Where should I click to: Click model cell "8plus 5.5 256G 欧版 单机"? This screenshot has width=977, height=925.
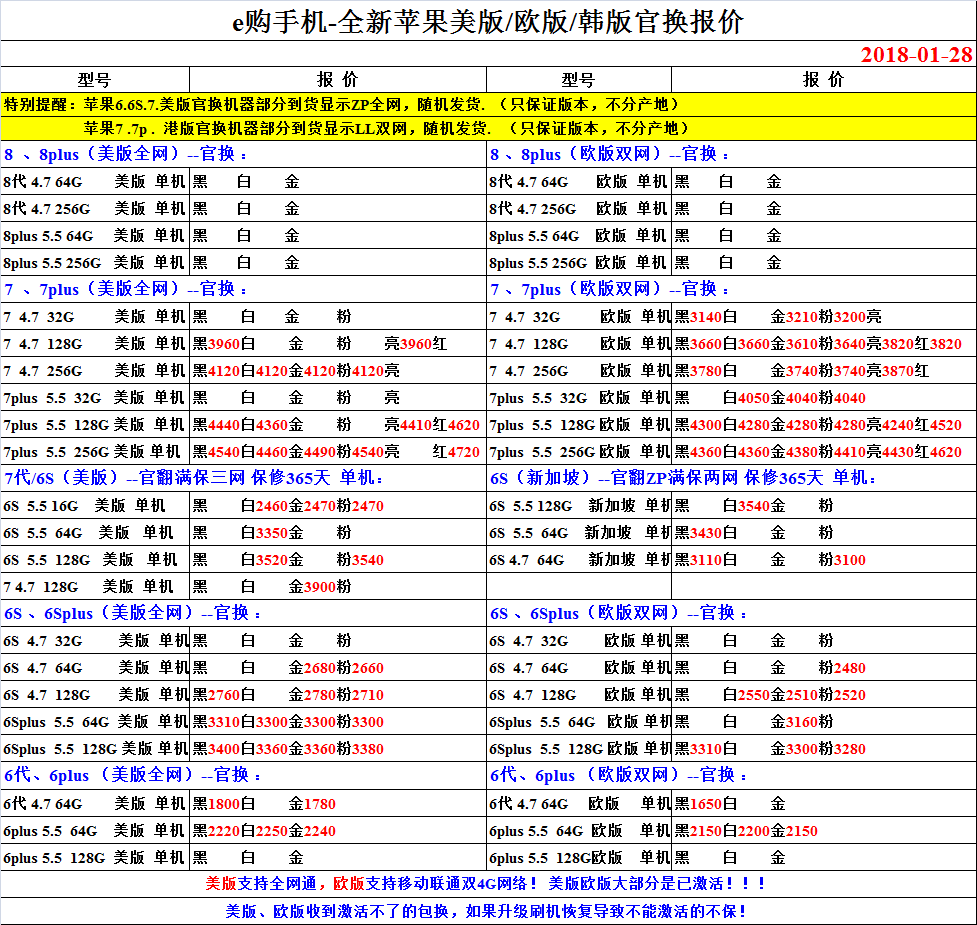(579, 263)
